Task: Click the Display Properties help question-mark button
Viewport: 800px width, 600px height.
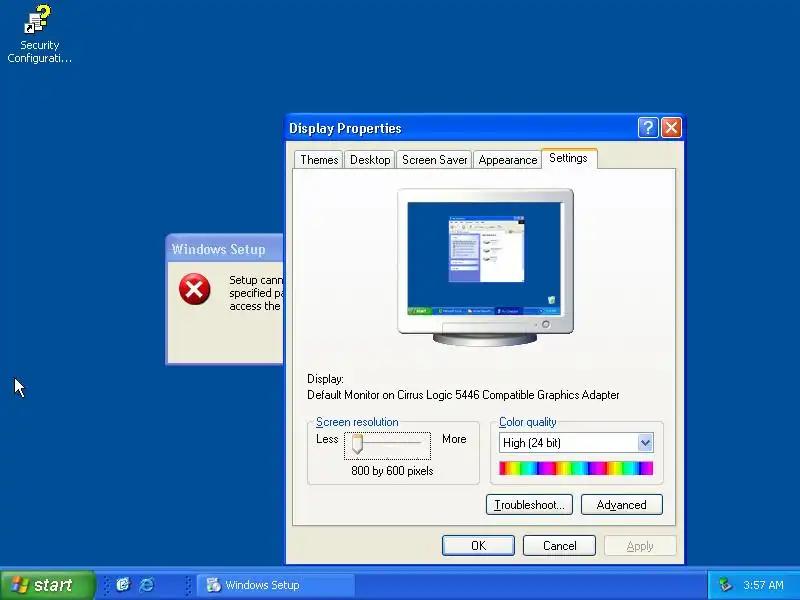Action: point(647,128)
